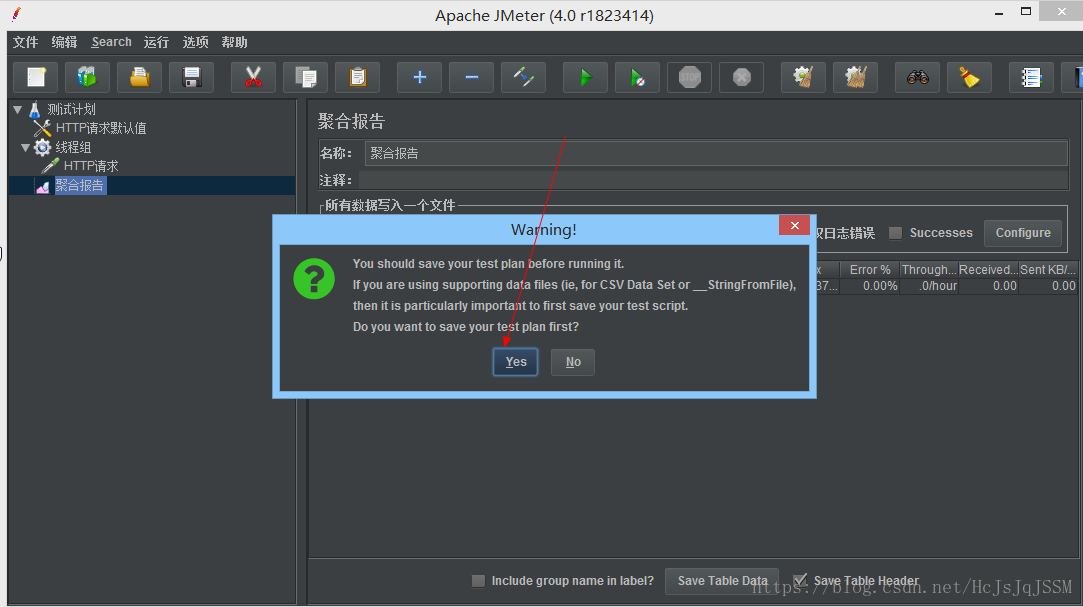Open the 帮助 menu
The width and height of the screenshot is (1083, 607).
click(x=234, y=42)
